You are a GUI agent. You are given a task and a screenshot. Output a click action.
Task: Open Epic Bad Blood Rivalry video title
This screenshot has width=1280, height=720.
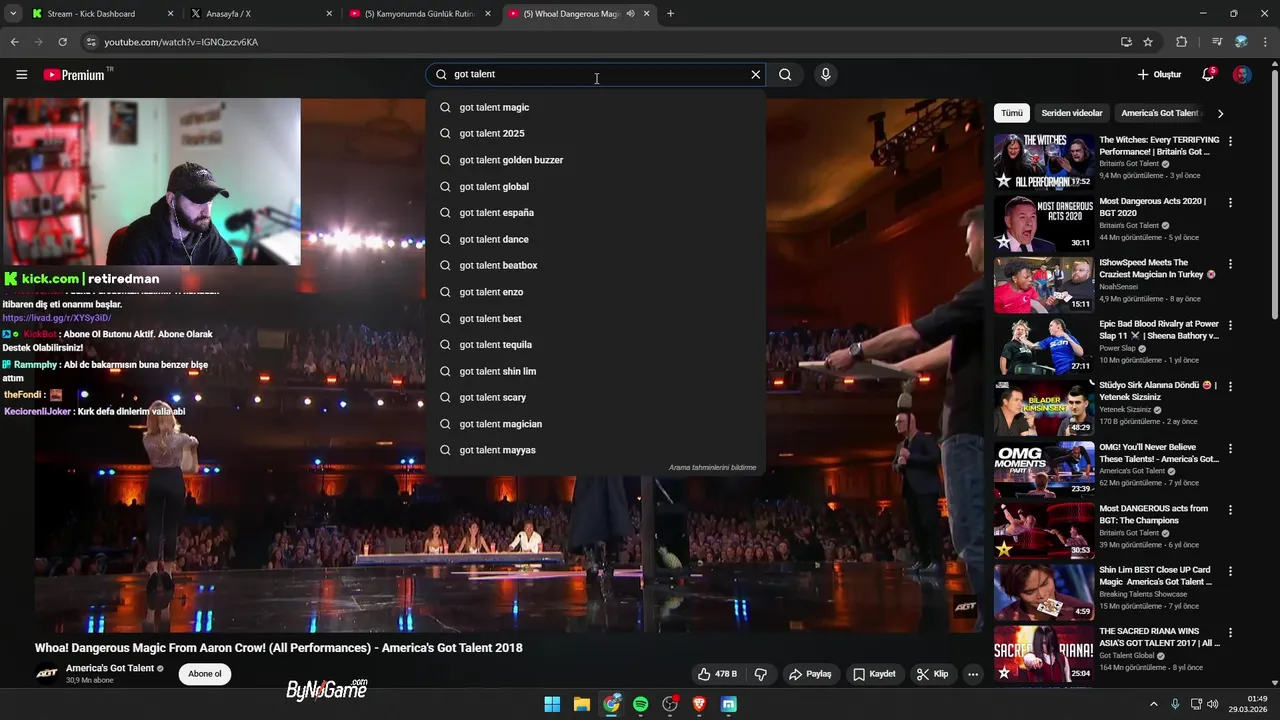(x=1159, y=330)
